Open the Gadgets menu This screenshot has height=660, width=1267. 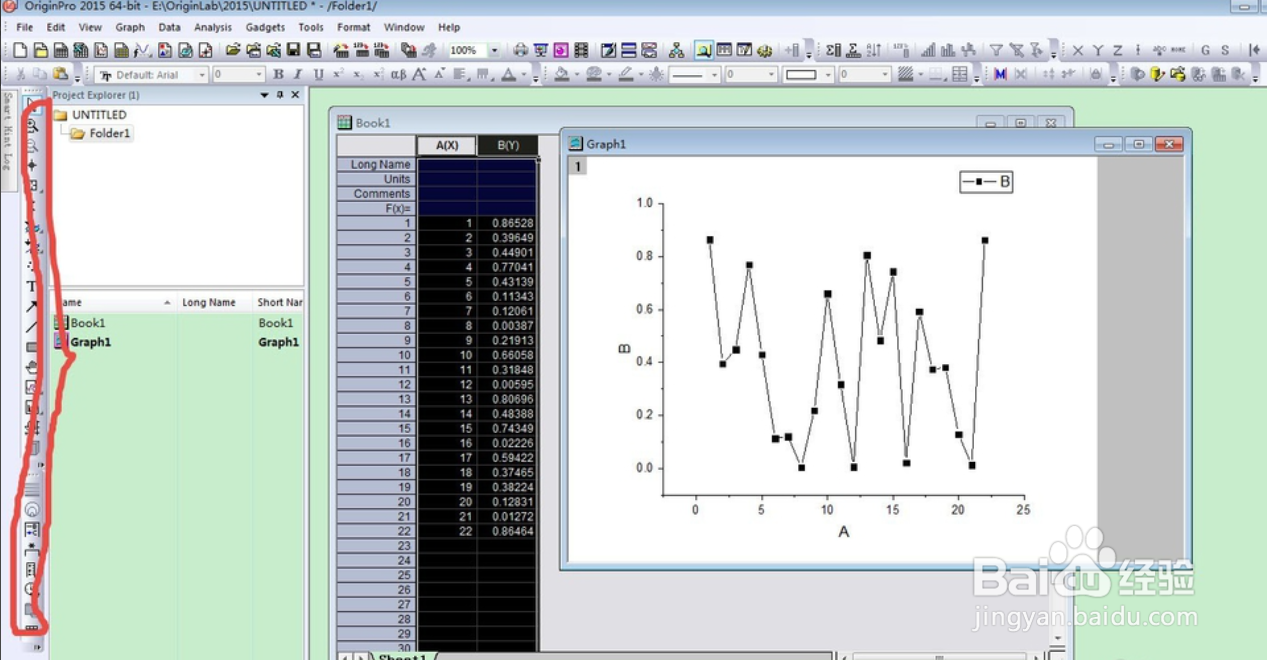click(x=265, y=27)
